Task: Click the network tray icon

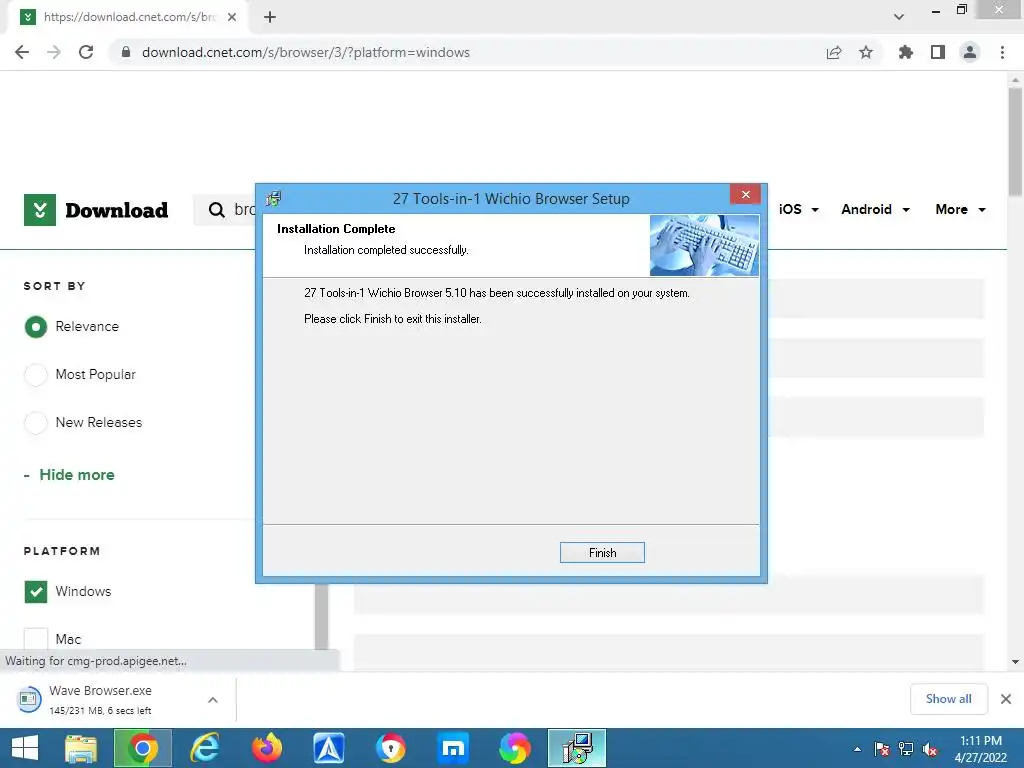Action: point(906,749)
